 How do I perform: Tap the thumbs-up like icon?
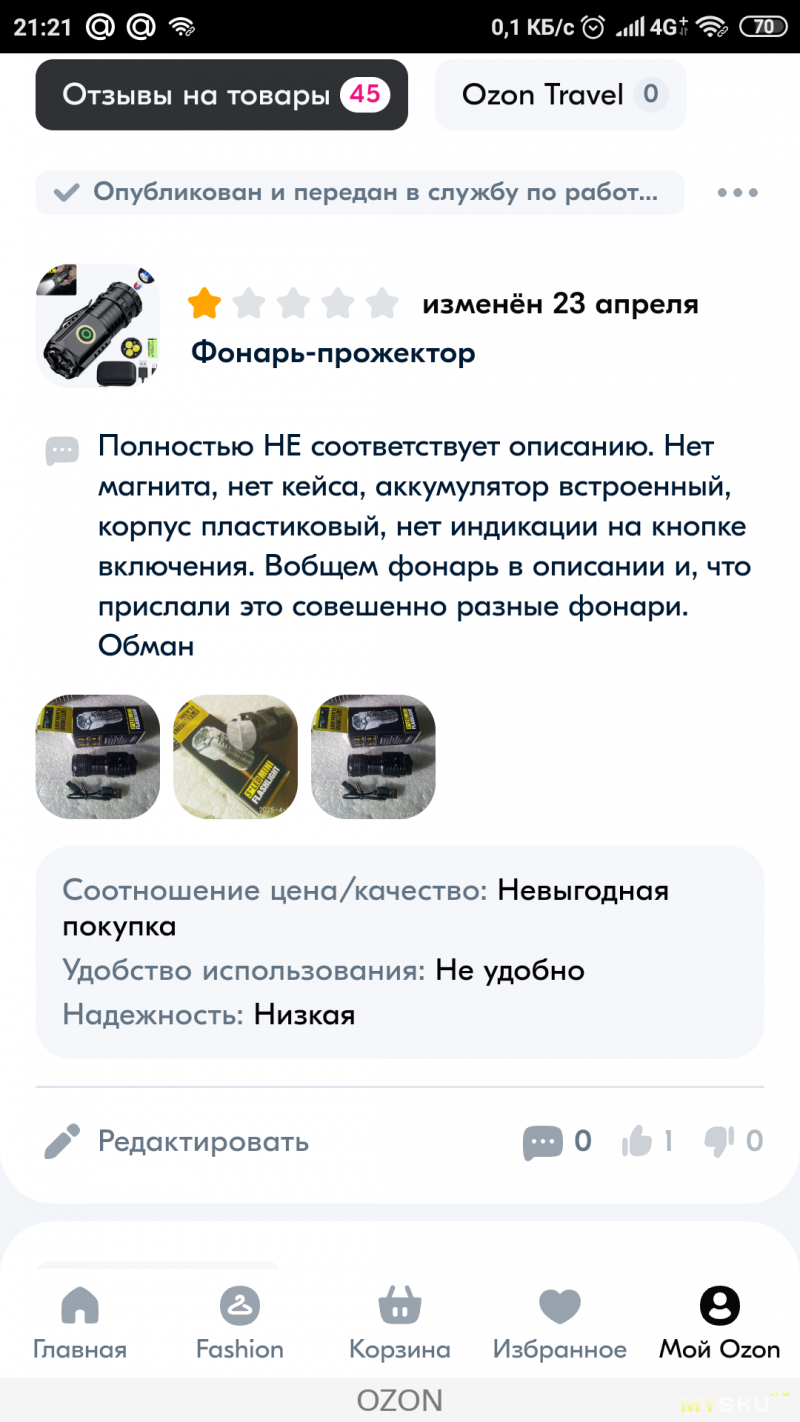coord(636,1141)
